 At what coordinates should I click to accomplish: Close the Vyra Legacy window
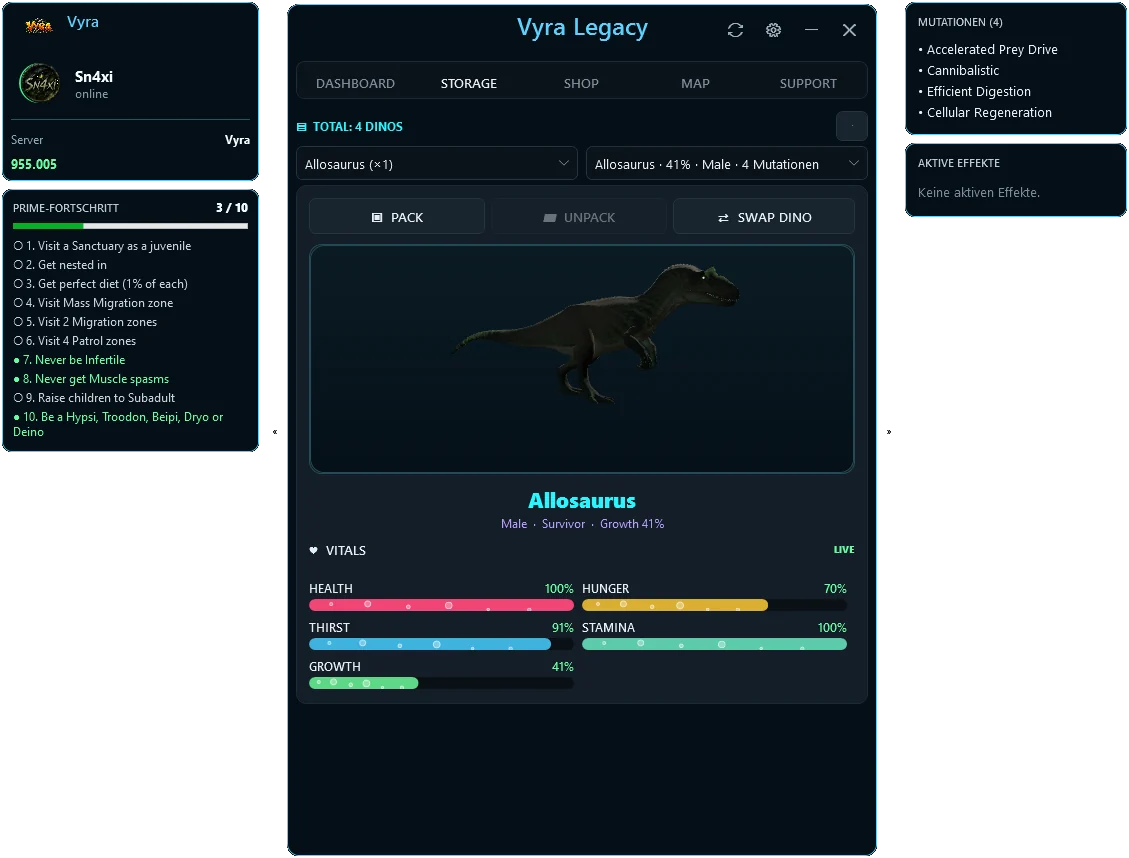click(x=850, y=30)
